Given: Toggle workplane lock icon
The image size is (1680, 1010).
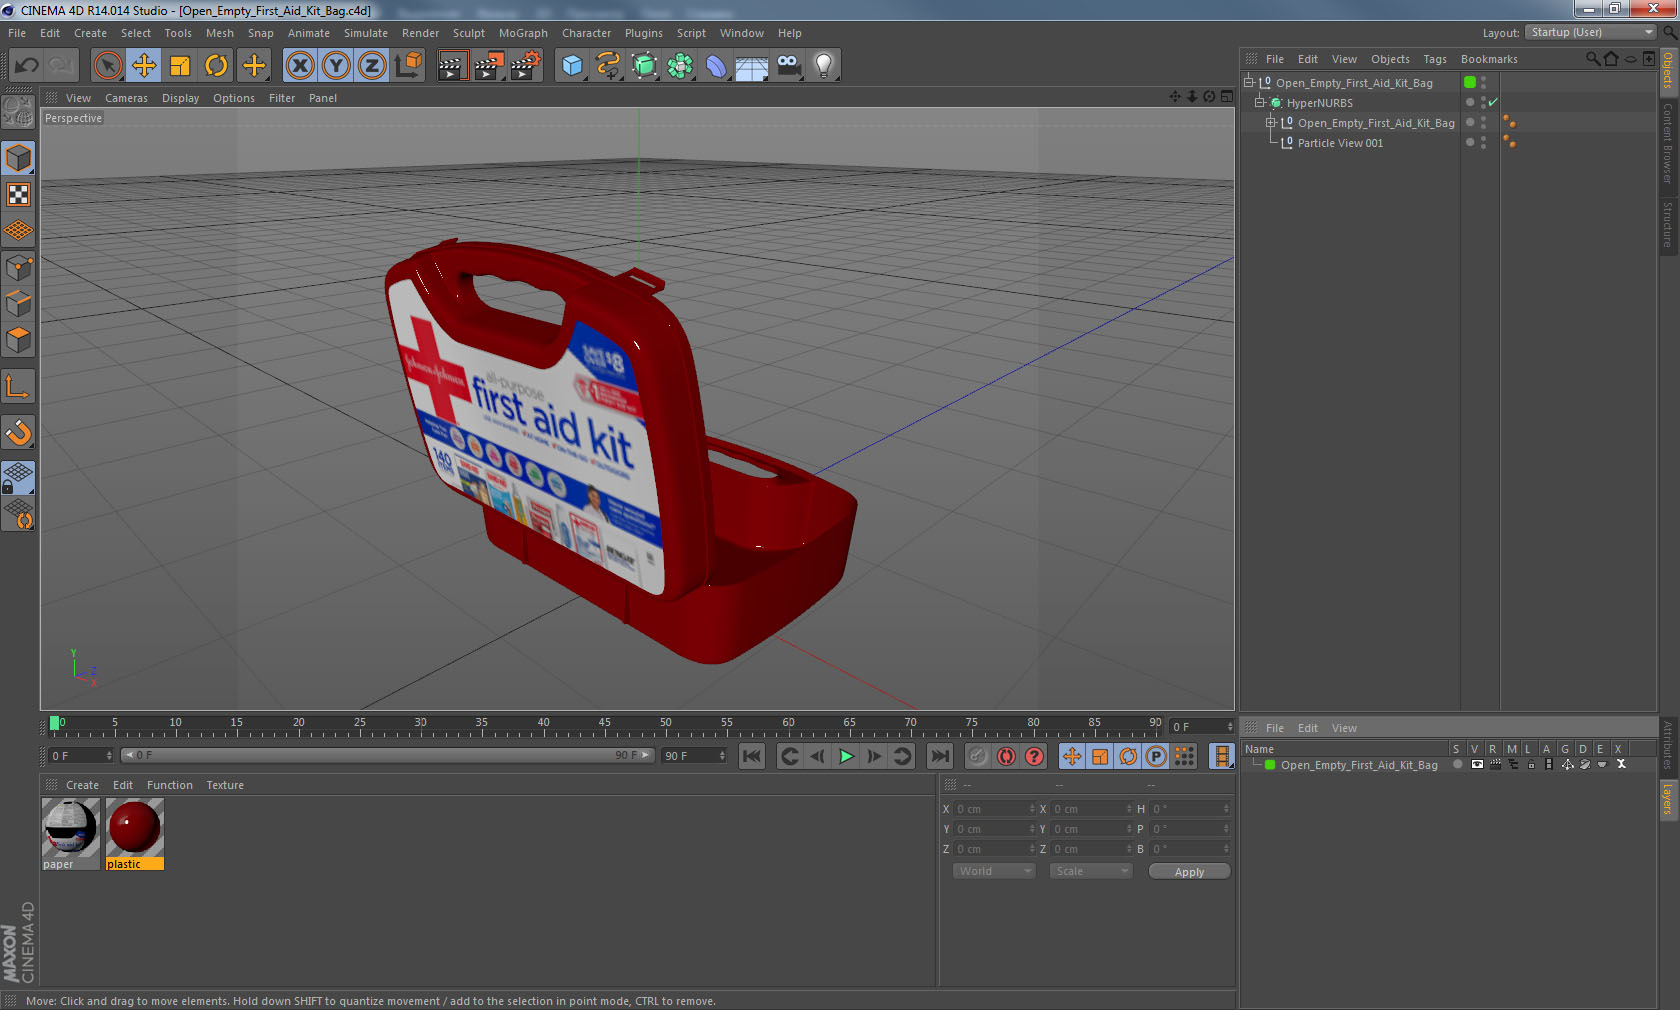Looking at the screenshot, I should [x=18, y=478].
